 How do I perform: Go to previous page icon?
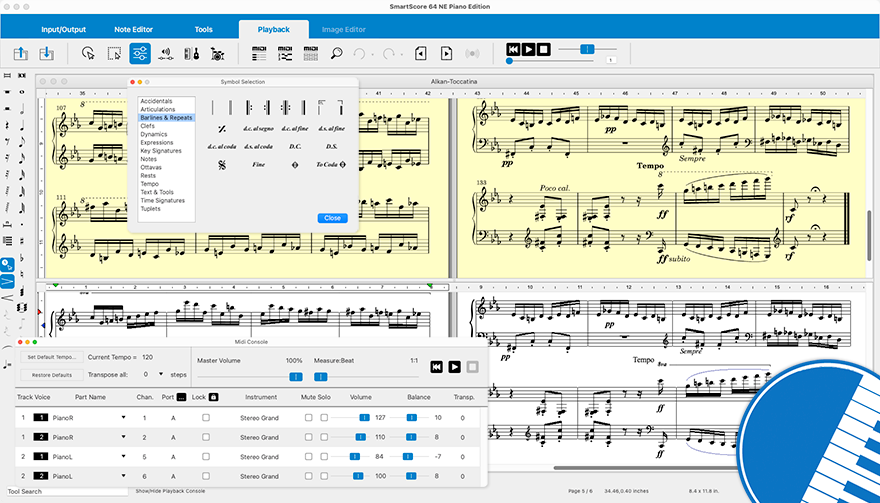(420, 53)
